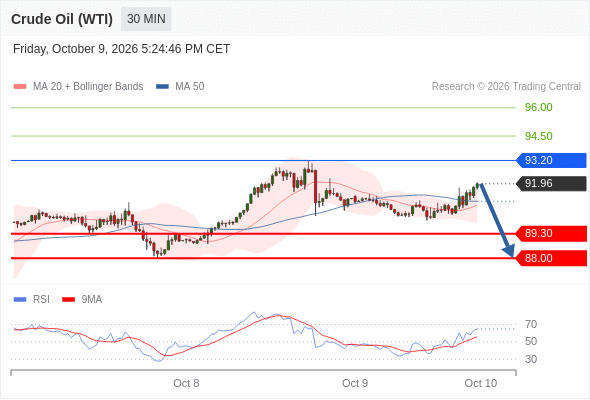590x400 pixels.
Task: Click the MA 20 + Bollinger Bands swatch
Action: tap(20, 87)
